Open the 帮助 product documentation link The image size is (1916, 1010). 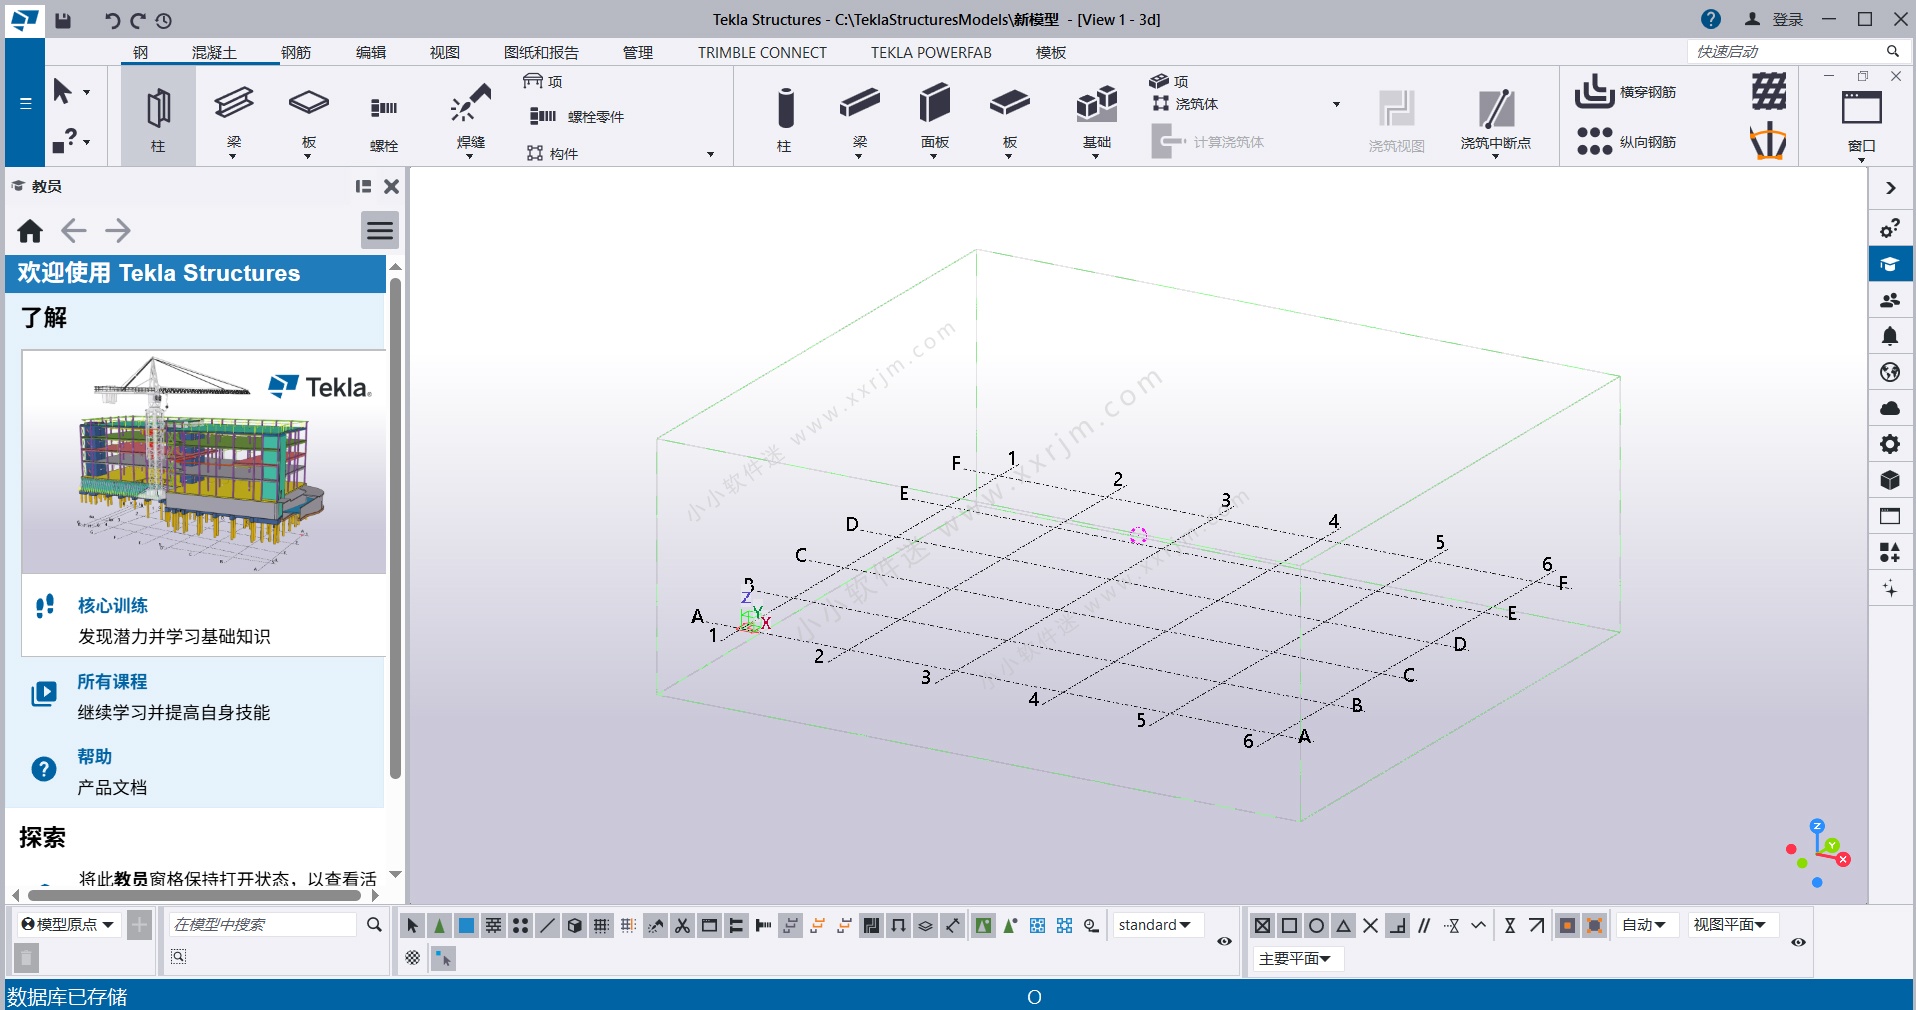click(x=95, y=757)
